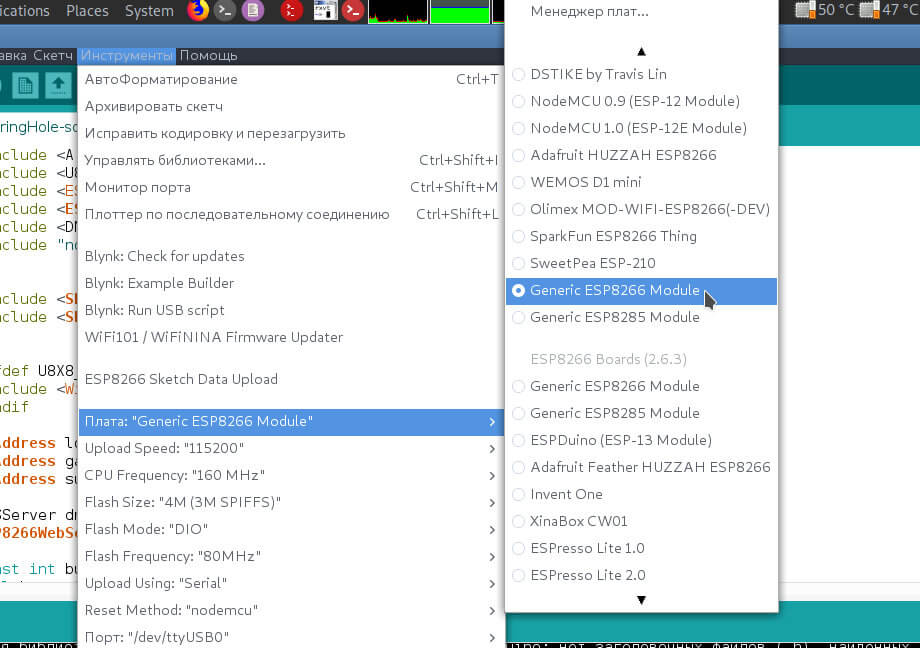Image resolution: width=920 pixels, height=648 pixels.
Task: Click the purple text editor icon in the panel
Action: pos(251,12)
